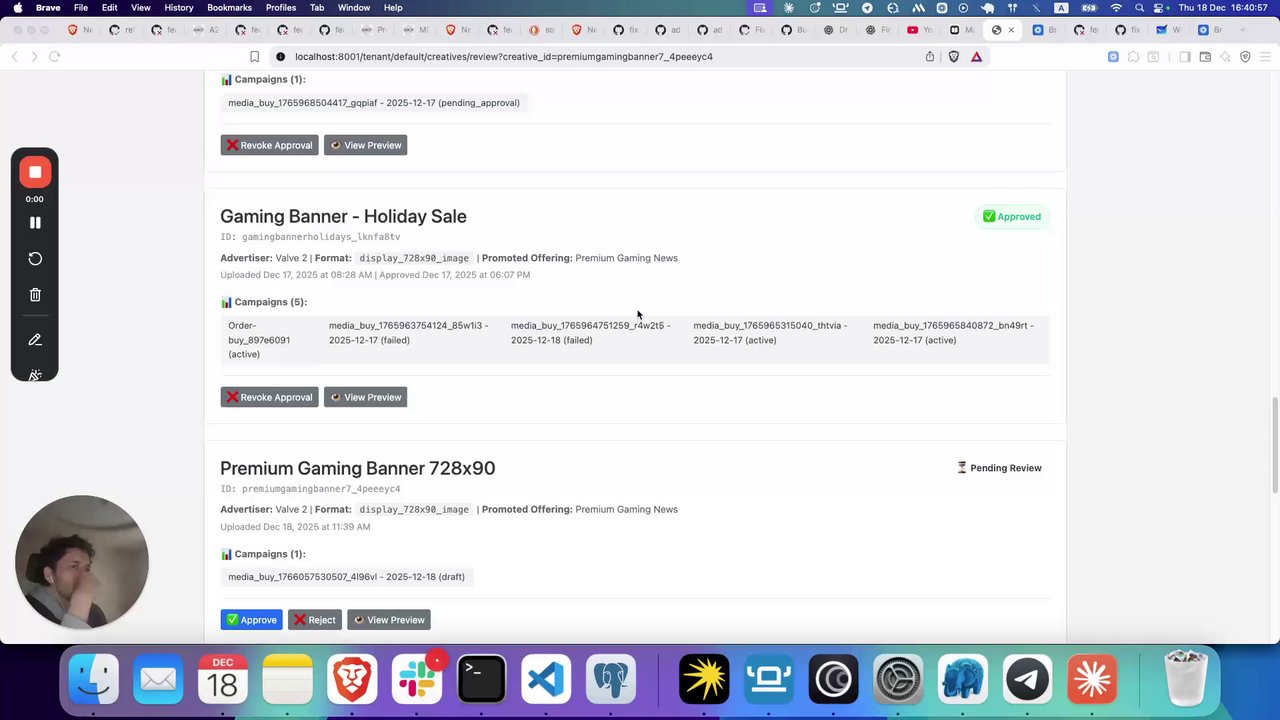Screen dimensions: 1280x720
Task: Click the localhost URL address bar
Action: (504, 57)
